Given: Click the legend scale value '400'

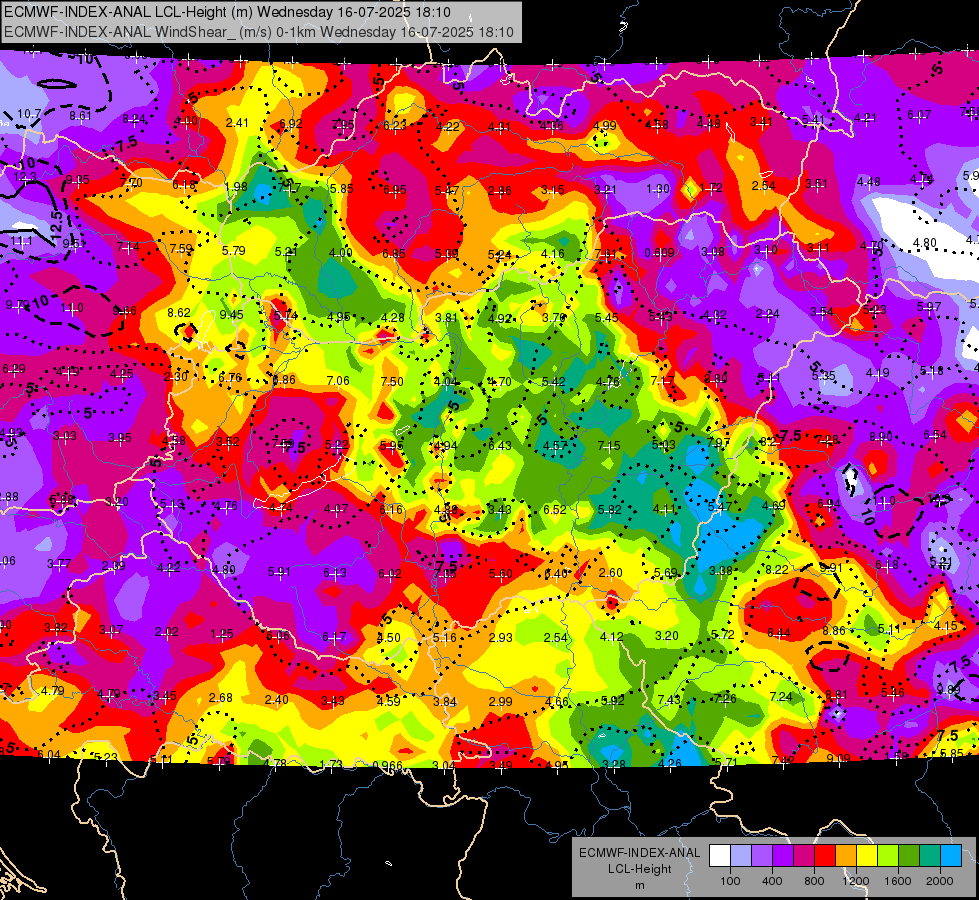Looking at the screenshot, I should point(772,881).
